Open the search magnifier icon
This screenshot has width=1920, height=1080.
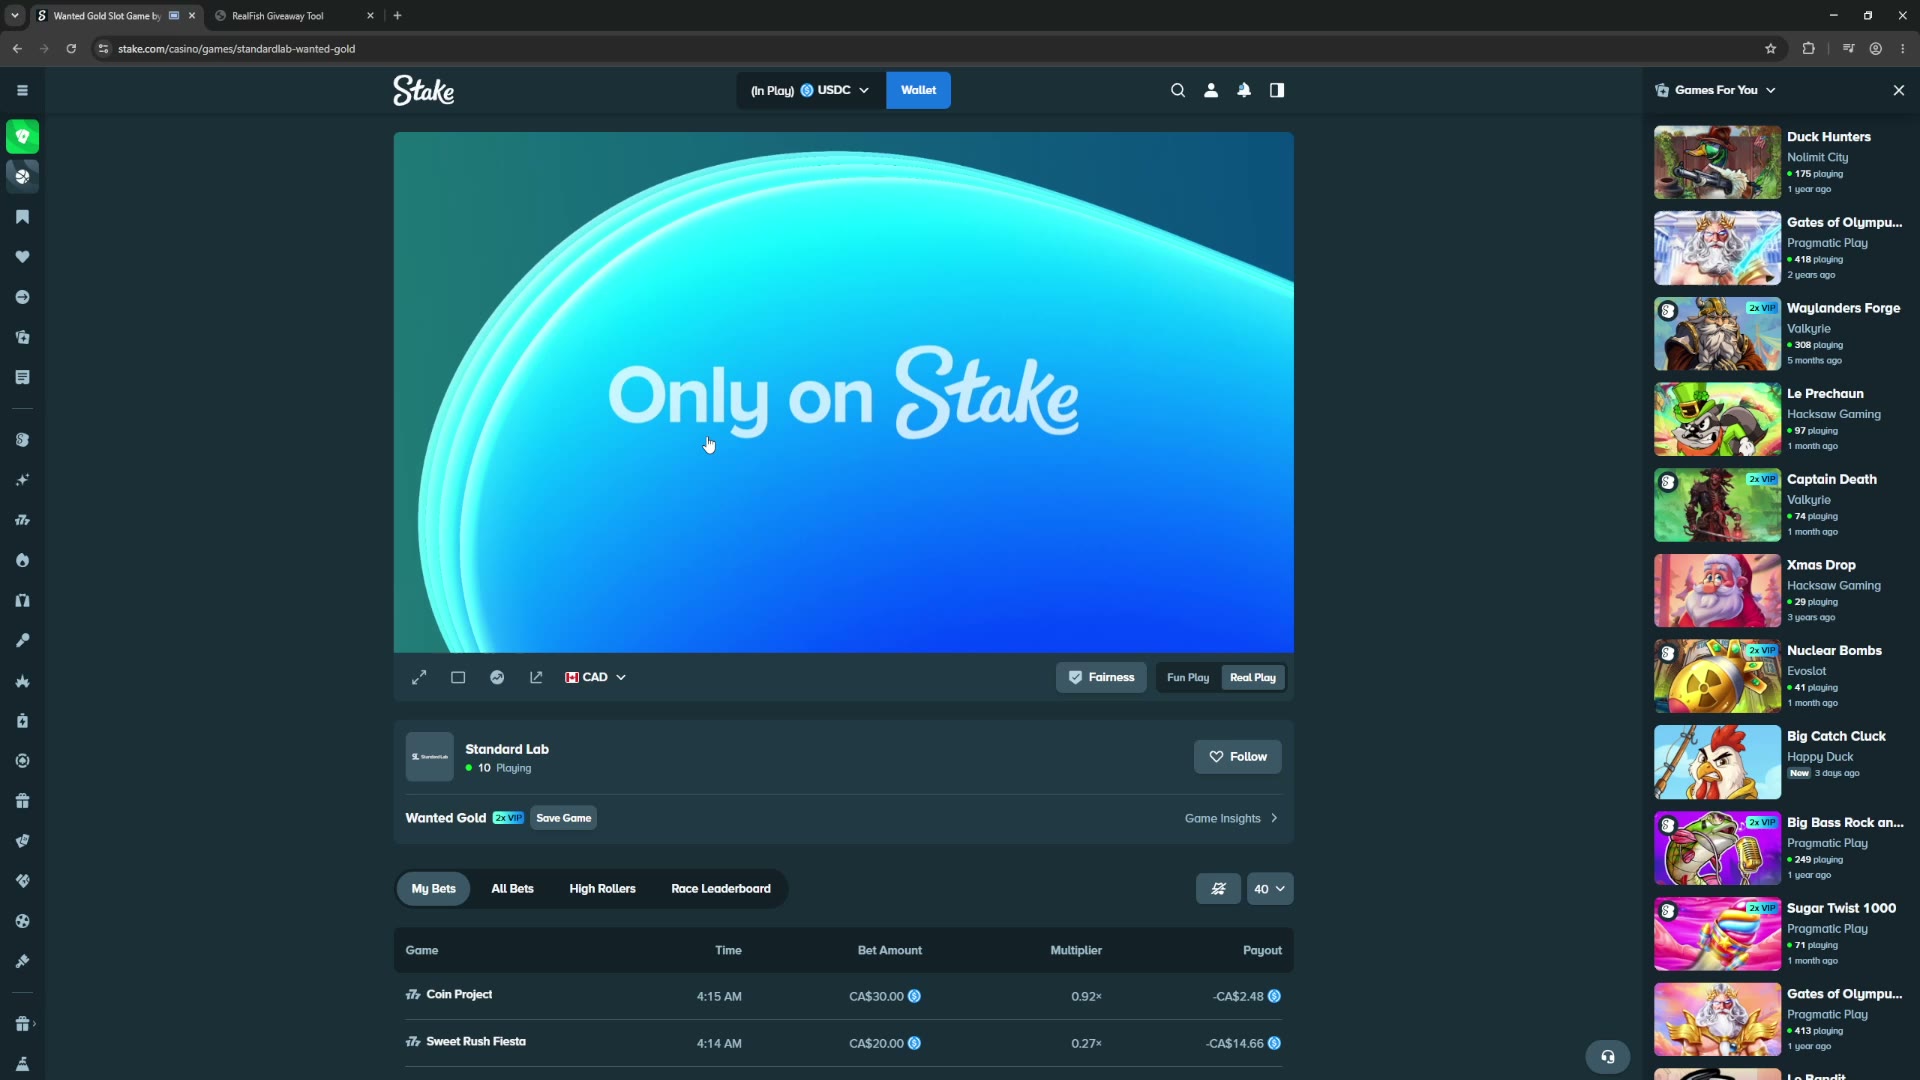click(x=1178, y=90)
